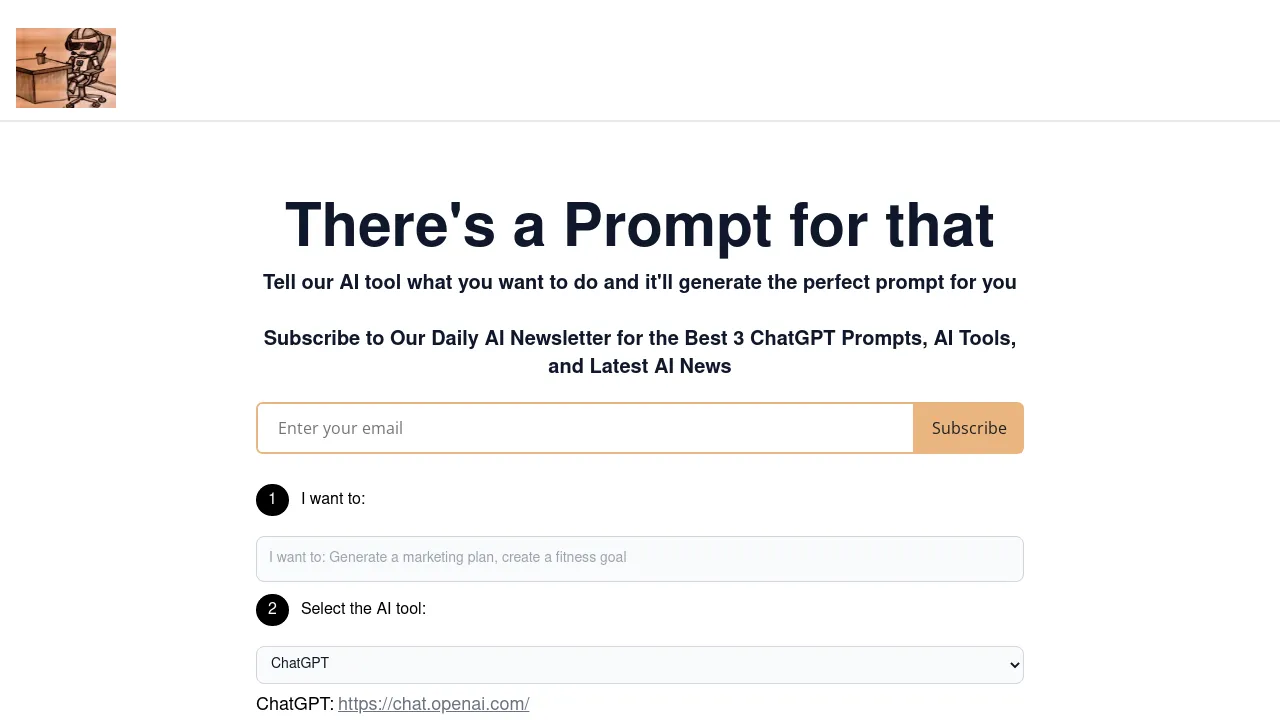The image size is (1280, 720).
Task: Click the Subscribe button
Action: click(968, 428)
